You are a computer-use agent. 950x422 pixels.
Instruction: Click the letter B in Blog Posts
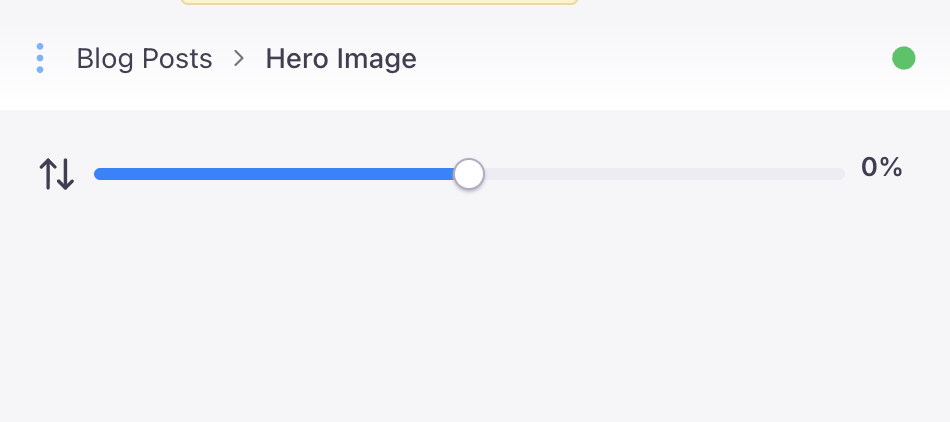(84, 59)
